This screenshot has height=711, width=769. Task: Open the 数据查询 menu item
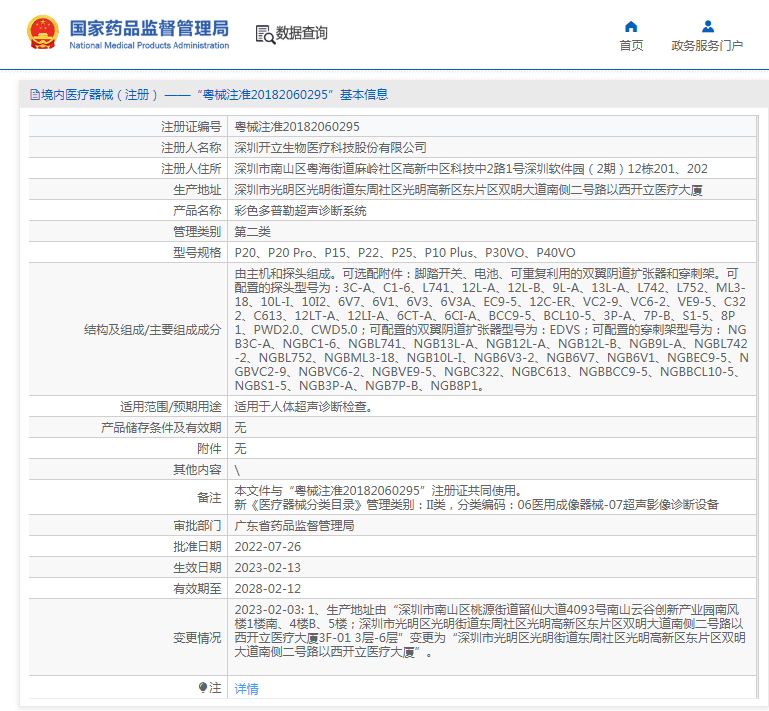301,34
